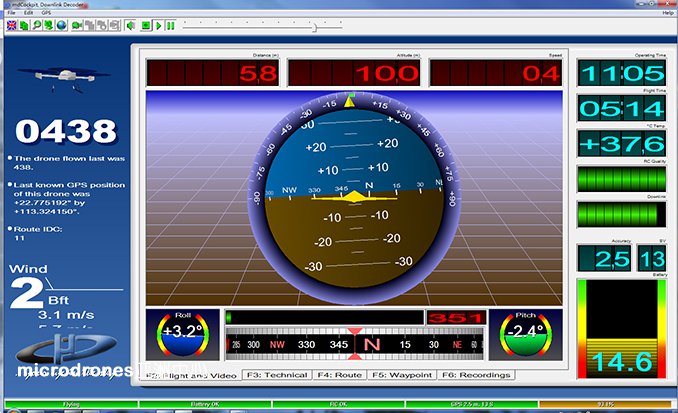Click the globe icon in toolbar

coord(61,25)
